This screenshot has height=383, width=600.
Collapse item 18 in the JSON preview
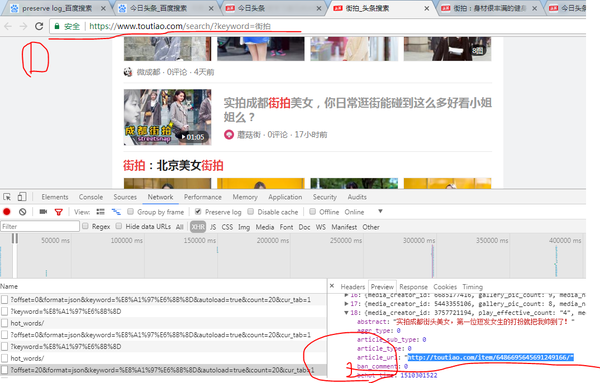point(346,313)
